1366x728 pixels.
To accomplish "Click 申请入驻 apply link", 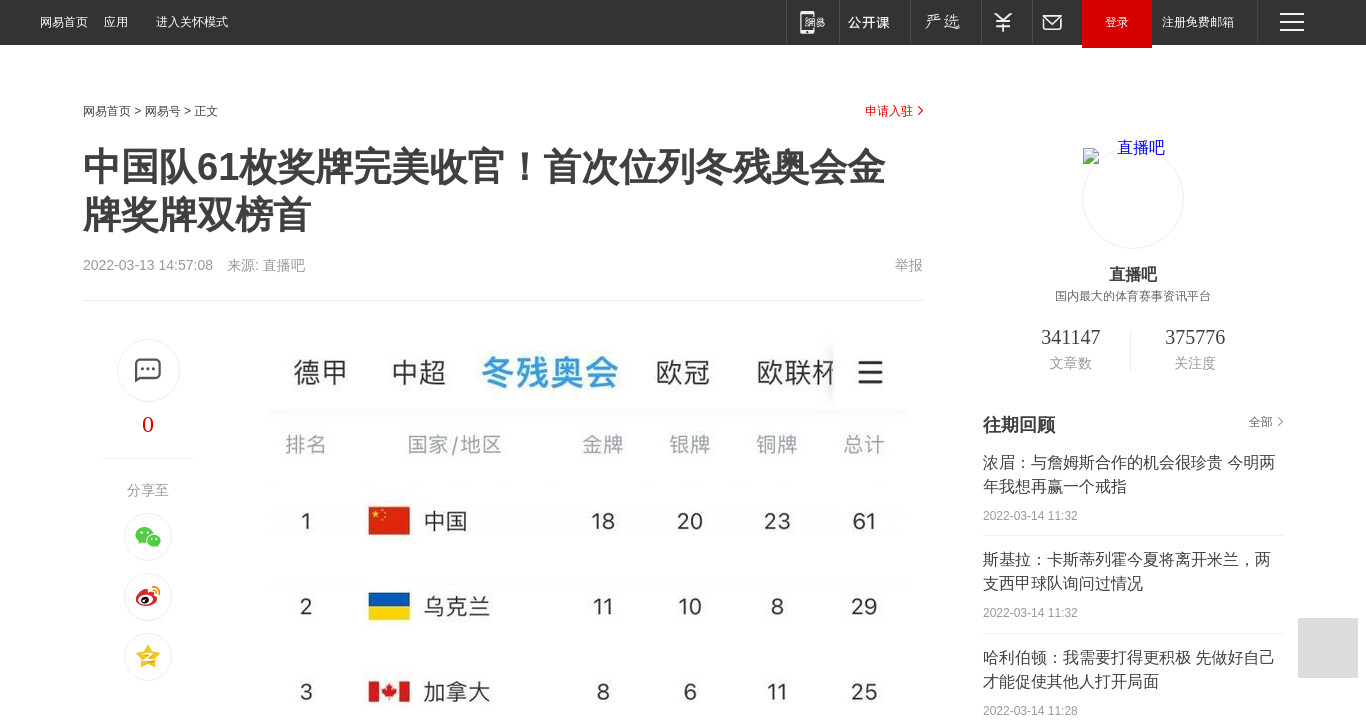I will pyautogui.click(x=894, y=111).
